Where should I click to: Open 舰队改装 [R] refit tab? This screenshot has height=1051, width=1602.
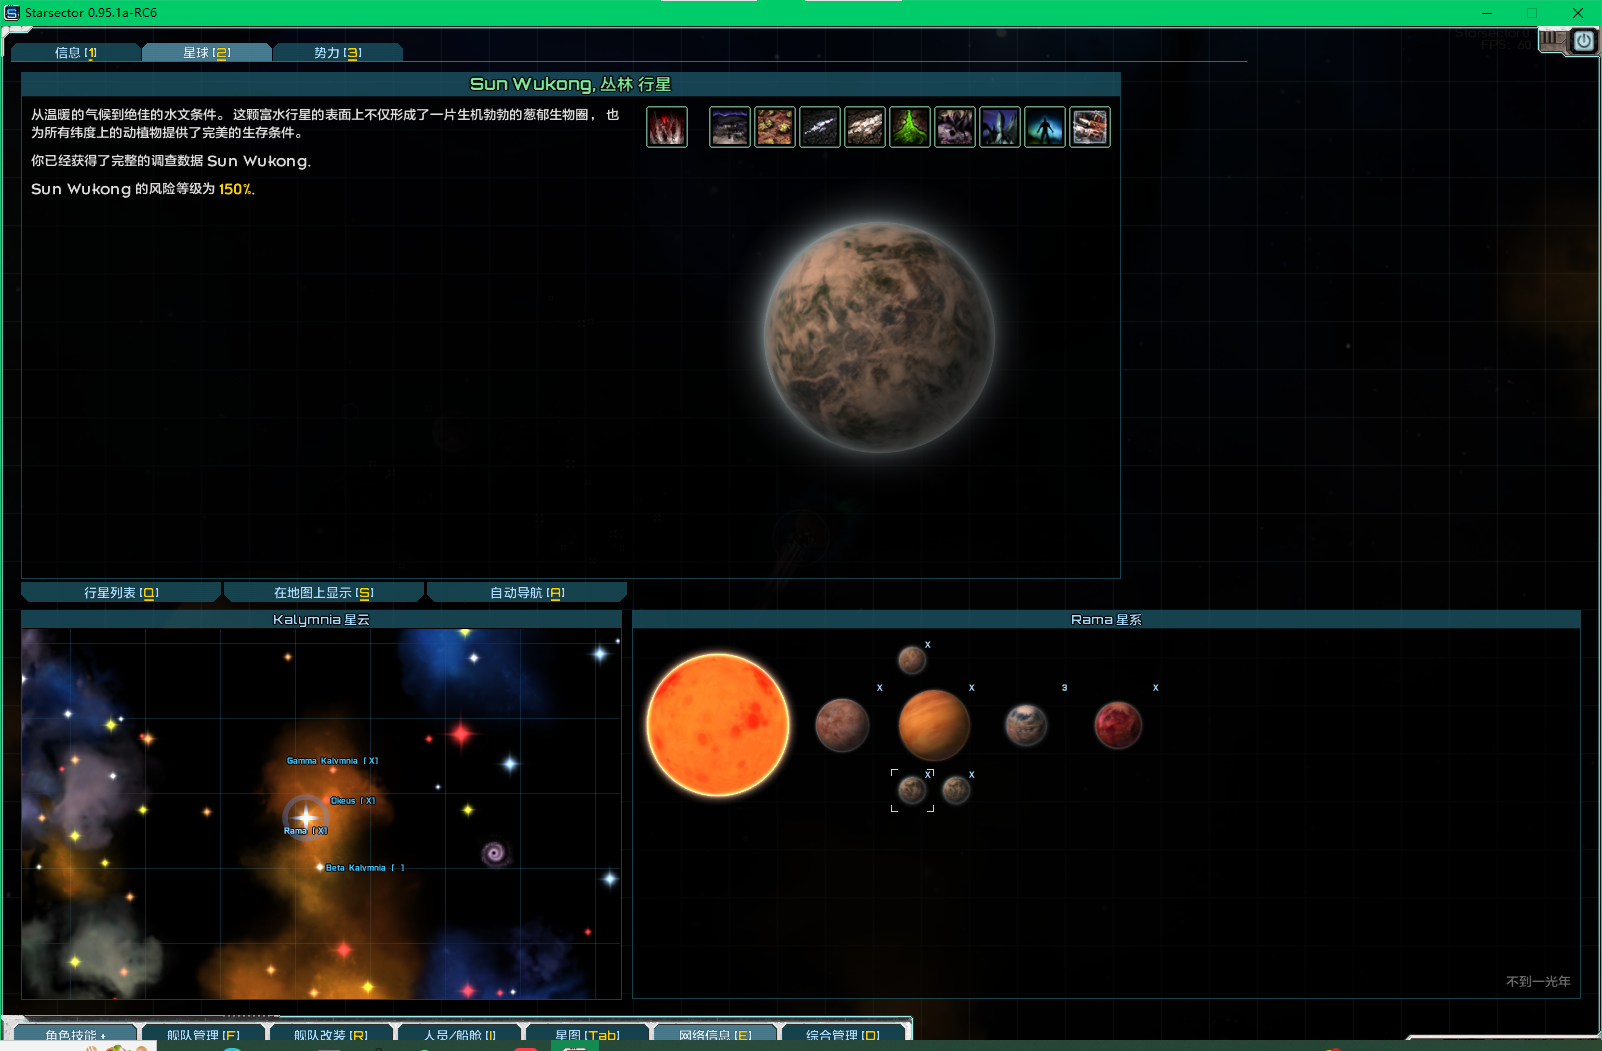point(331,1034)
